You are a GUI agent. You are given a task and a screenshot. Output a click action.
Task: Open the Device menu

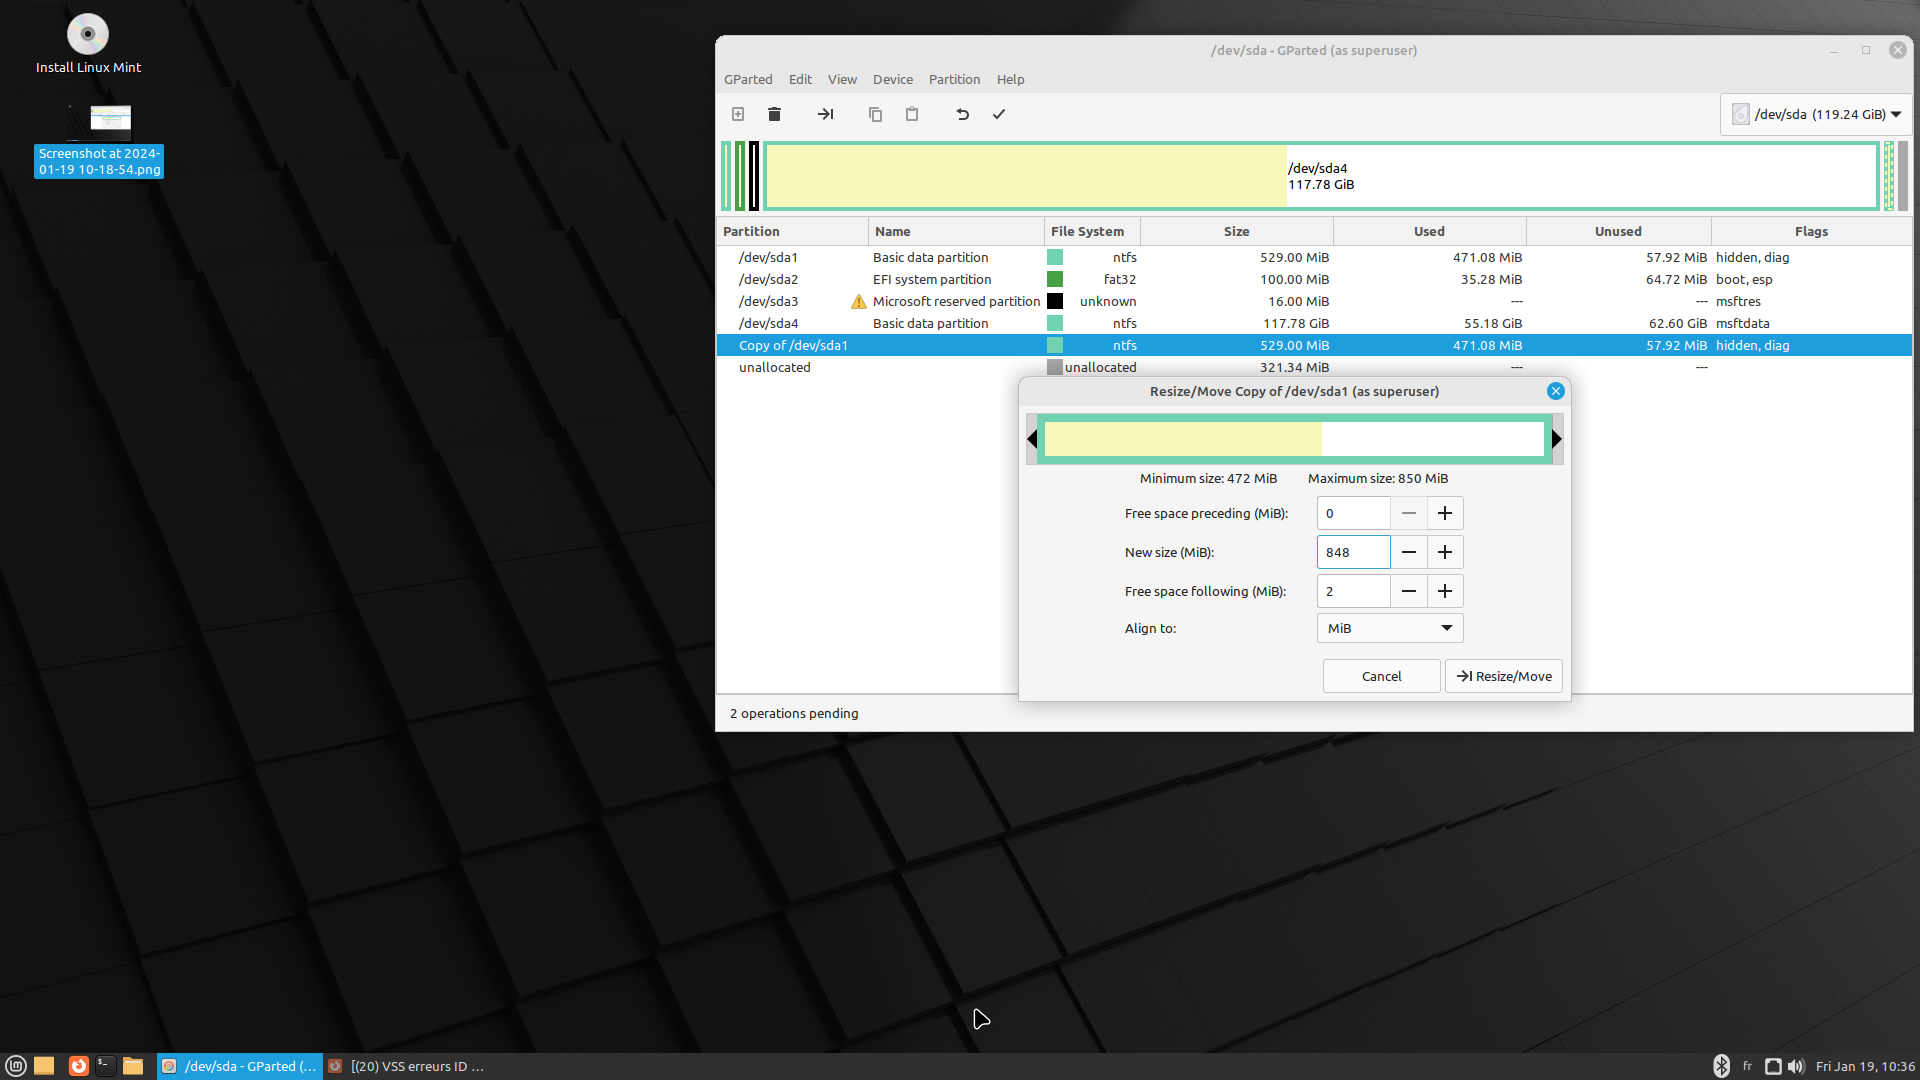coord(892,79)
